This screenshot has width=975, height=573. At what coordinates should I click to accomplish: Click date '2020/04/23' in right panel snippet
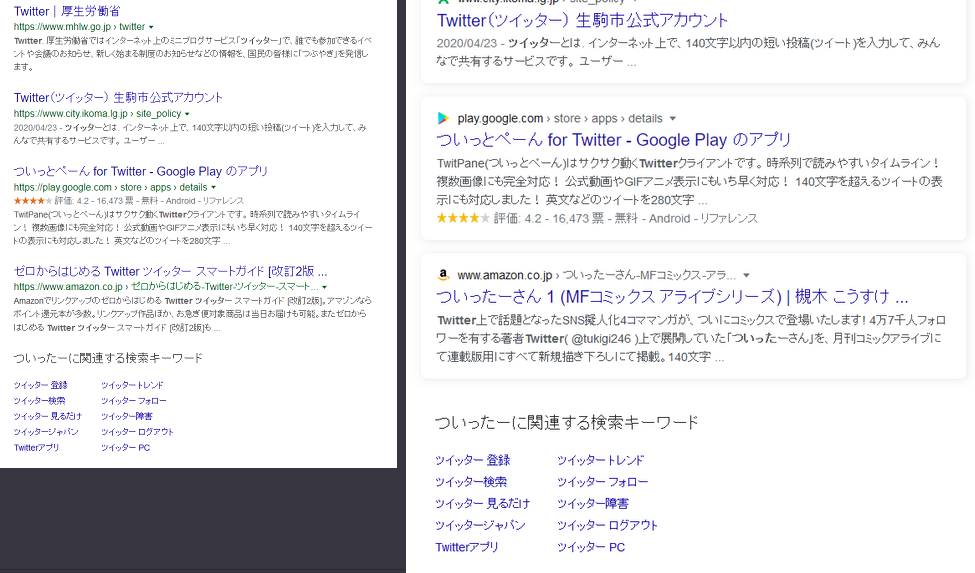[467, 44]
